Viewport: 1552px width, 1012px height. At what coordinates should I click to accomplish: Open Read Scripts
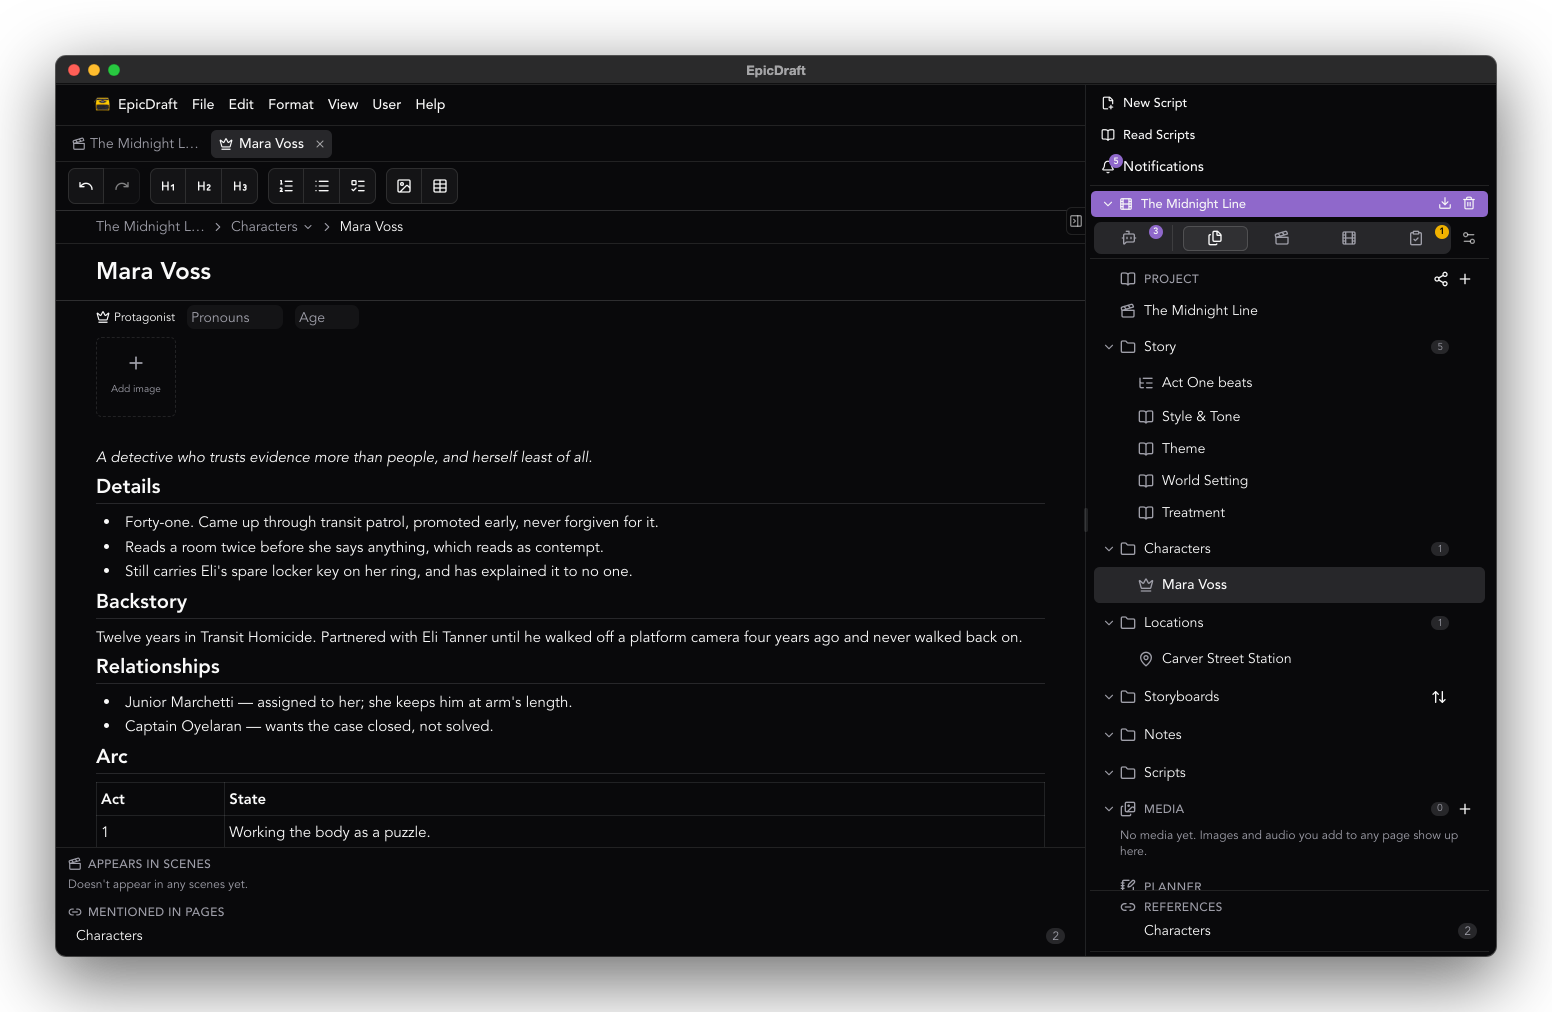1149,135
